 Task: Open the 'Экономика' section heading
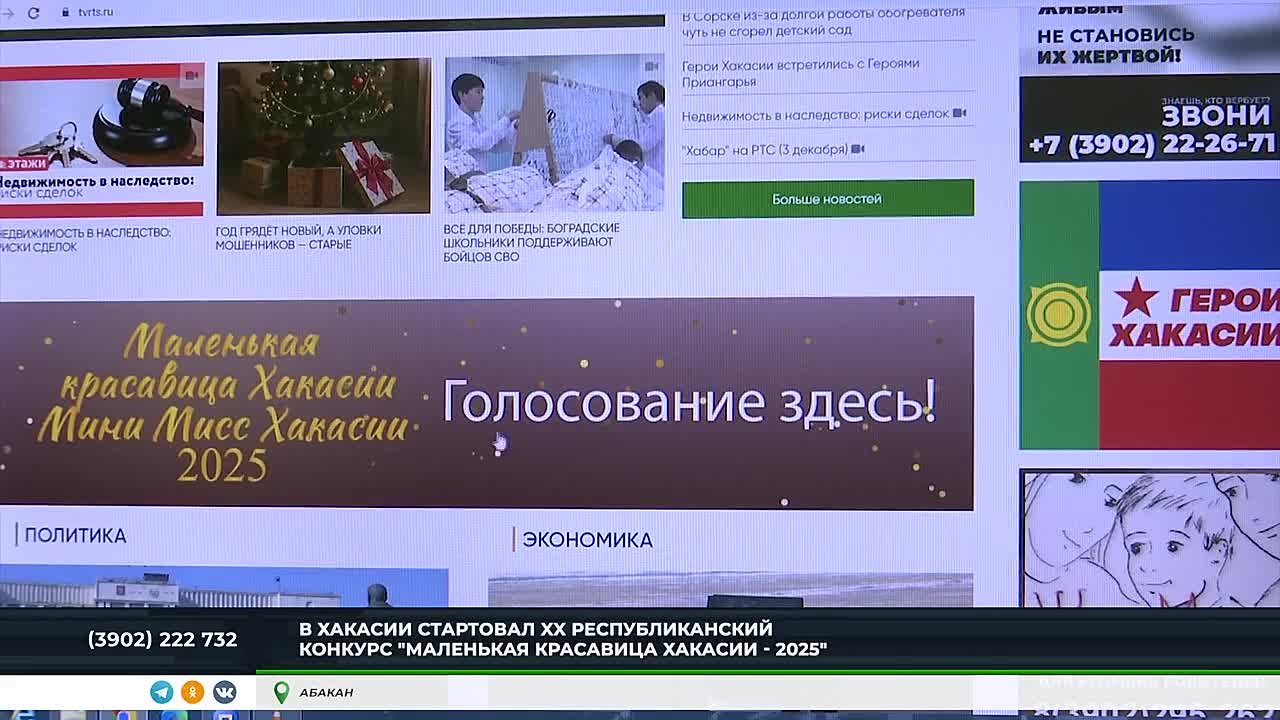tap(587, 540)
